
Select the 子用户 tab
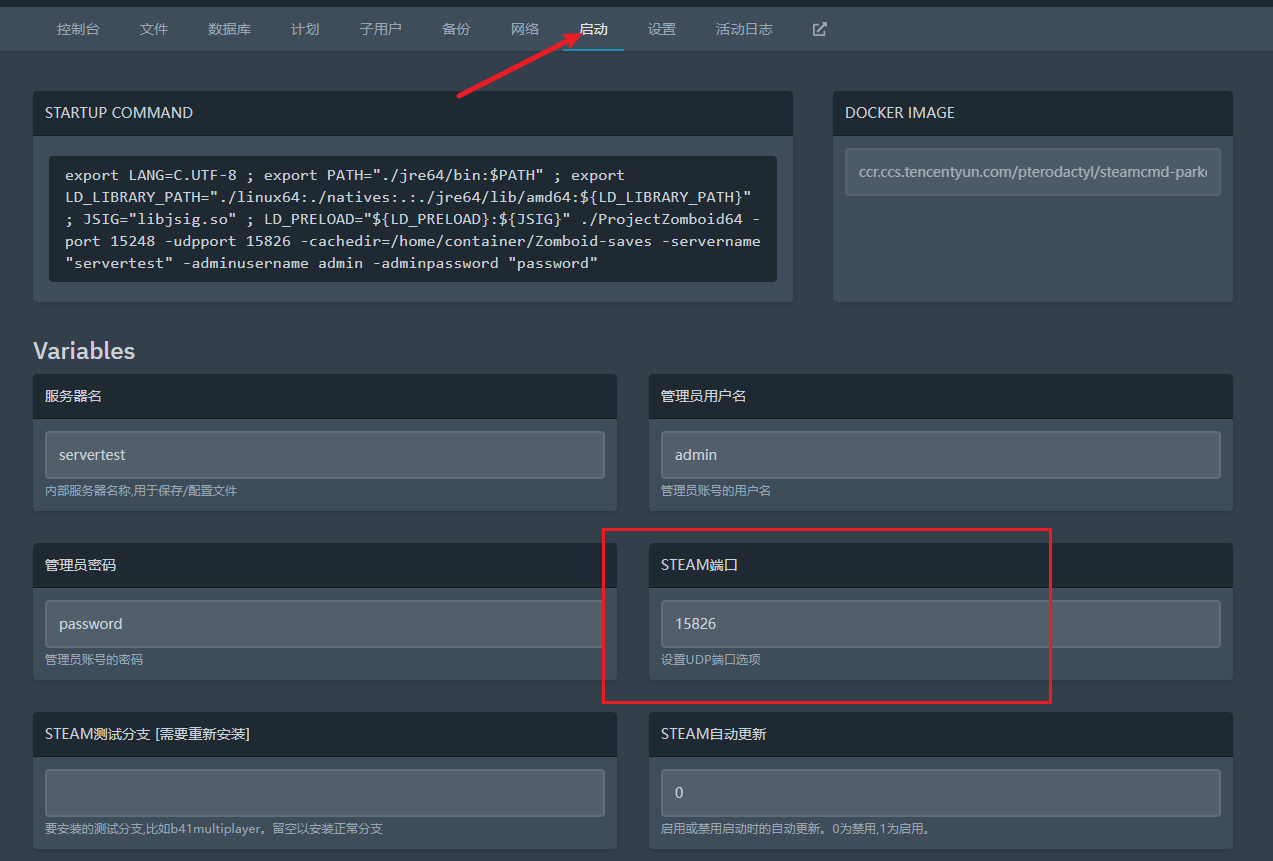pos(380,29)
